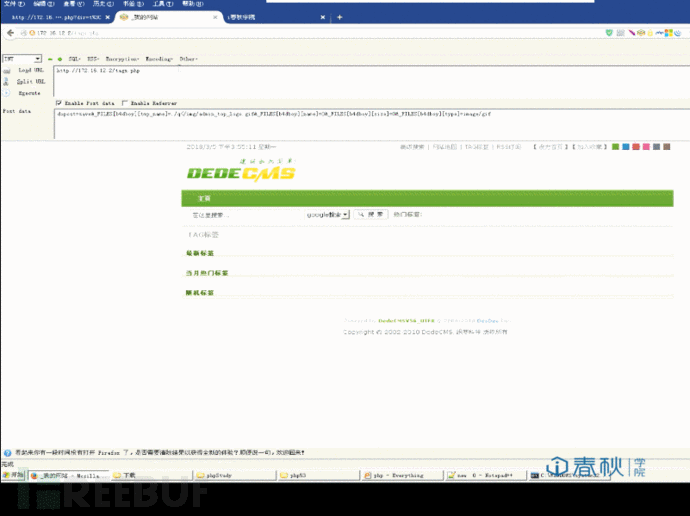Open the XSS dropdown menu in HackBar
This screenshot has height=516, width=690.
(93, 59)
